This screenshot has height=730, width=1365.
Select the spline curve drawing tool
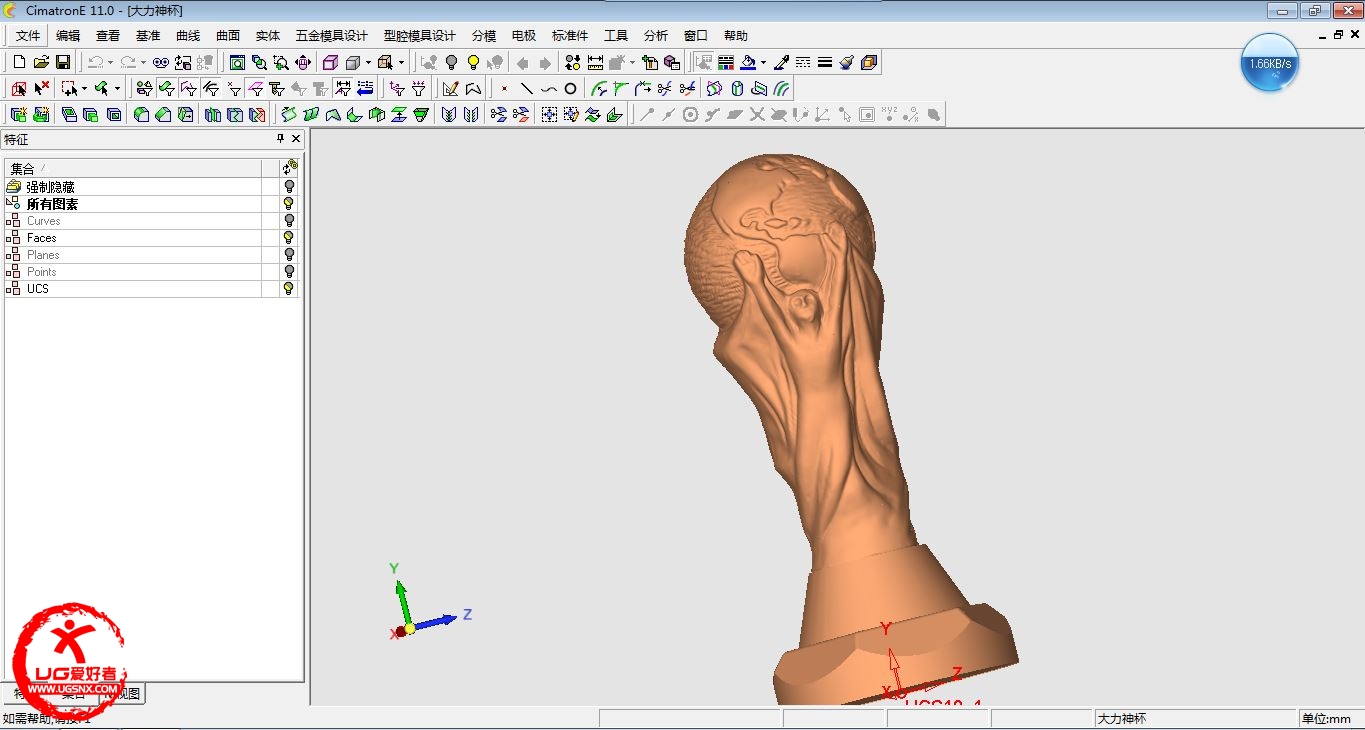point(549,88)
